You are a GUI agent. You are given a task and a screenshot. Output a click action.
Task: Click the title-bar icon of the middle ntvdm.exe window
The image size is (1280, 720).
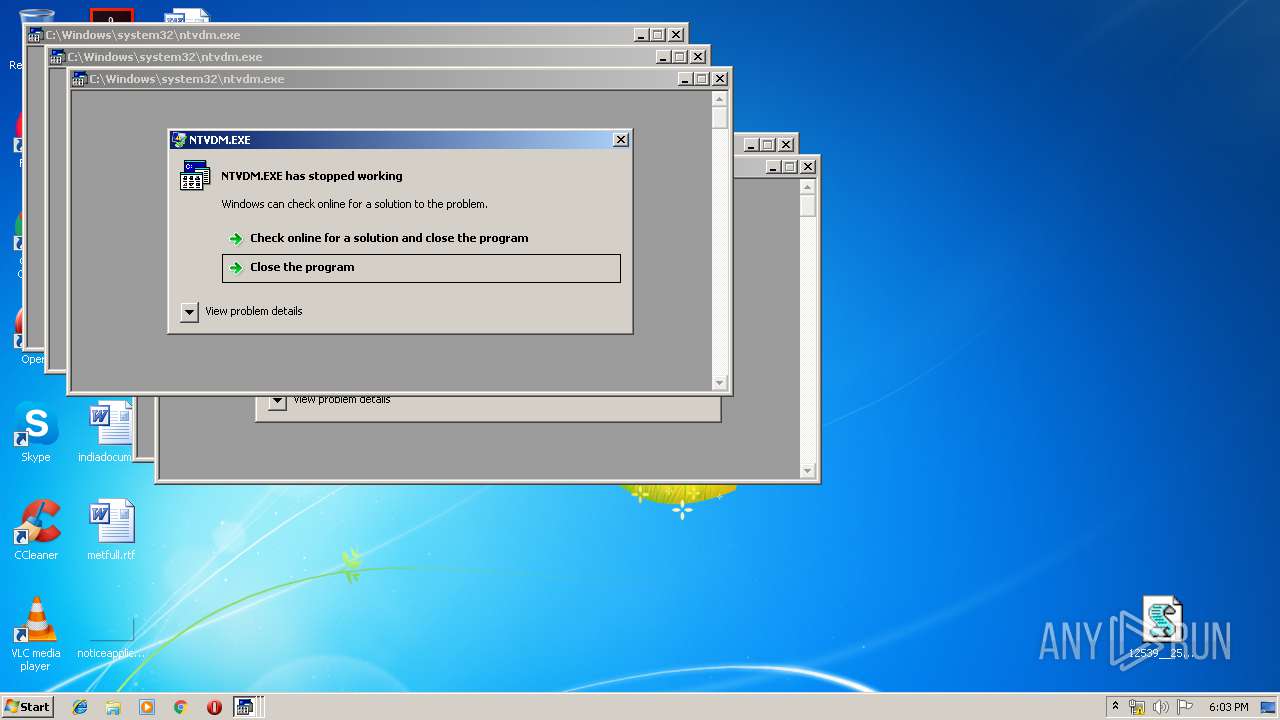coord(58,57)
